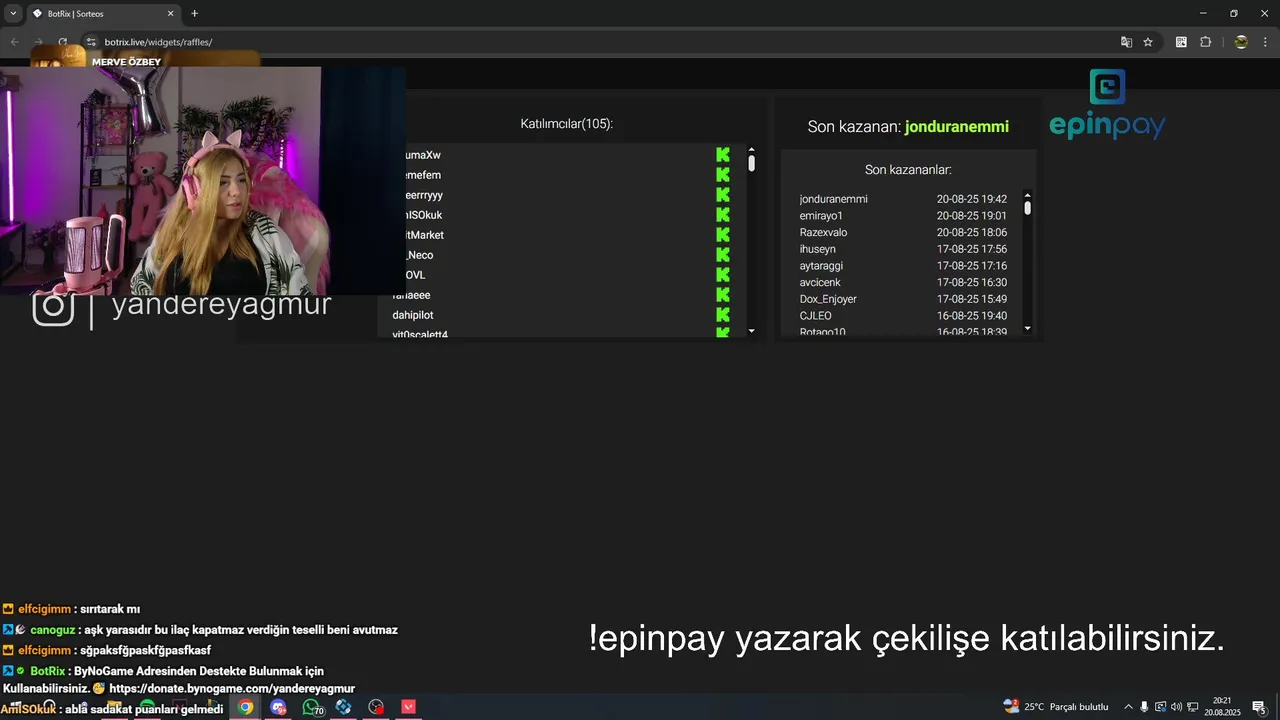Click the Kick icon beside dahipilot

(723, 315)
